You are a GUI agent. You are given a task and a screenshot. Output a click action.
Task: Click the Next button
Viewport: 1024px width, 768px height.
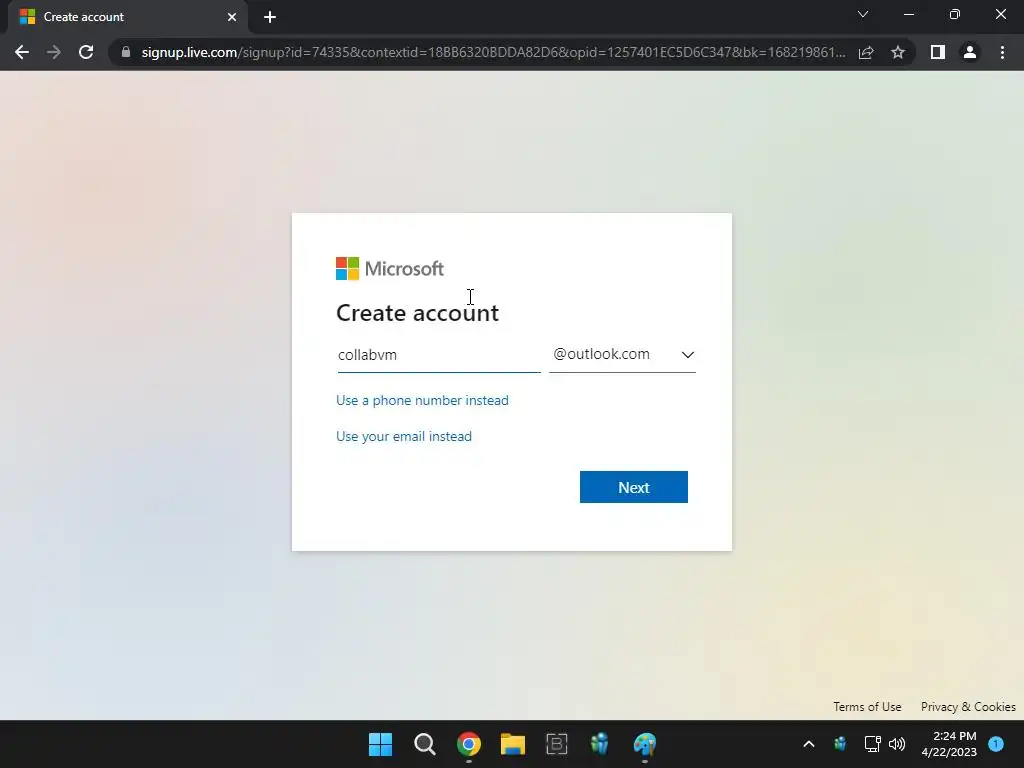(633, 487)
